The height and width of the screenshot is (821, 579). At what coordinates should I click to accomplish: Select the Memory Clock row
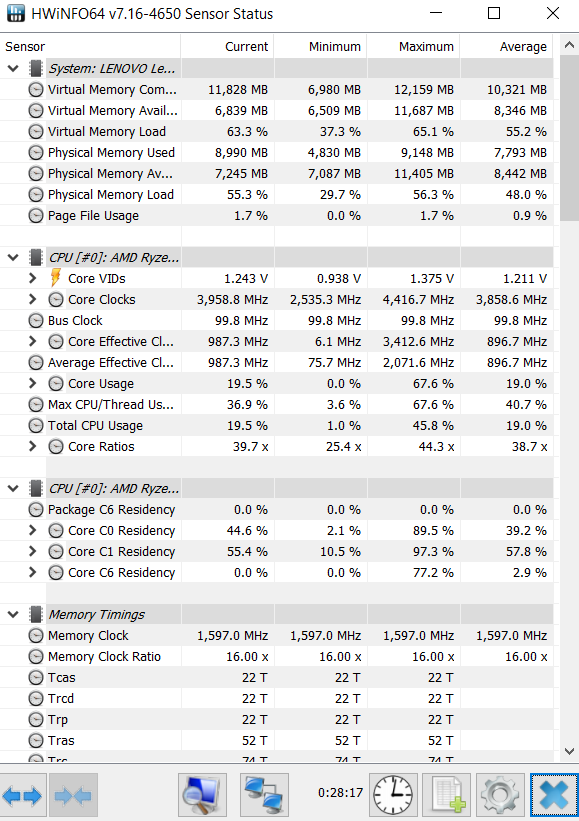[x=276, y=636]
